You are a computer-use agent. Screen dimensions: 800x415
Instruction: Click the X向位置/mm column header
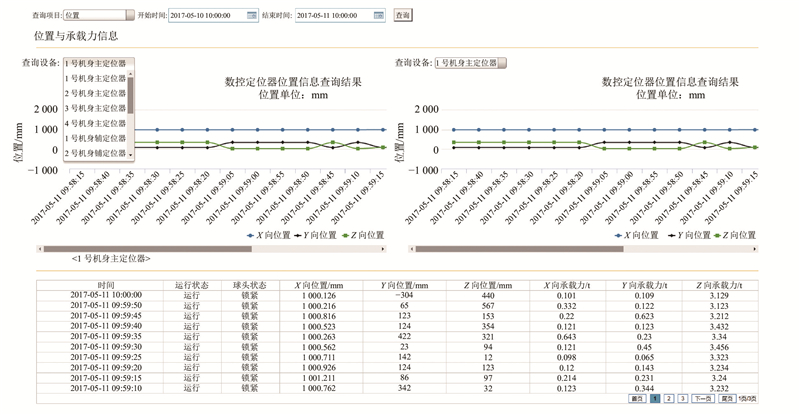(319, 285)
